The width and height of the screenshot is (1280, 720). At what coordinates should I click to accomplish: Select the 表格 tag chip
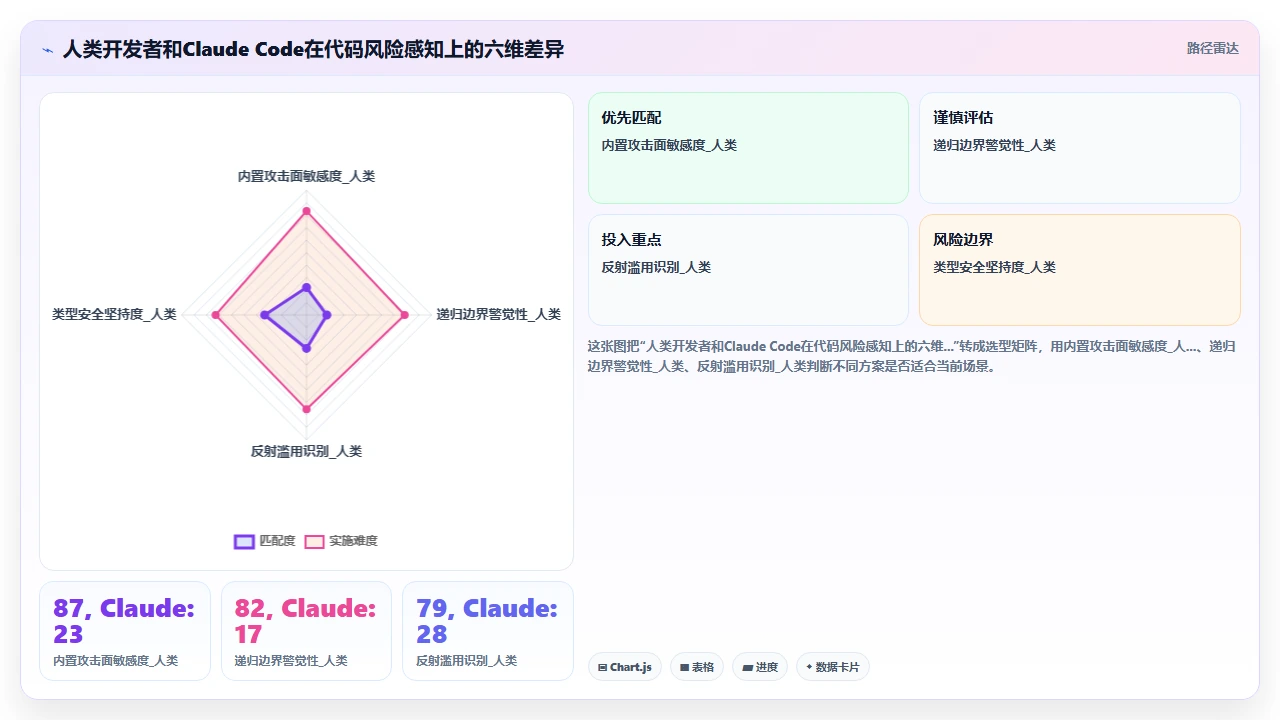(x=697, y=667)
